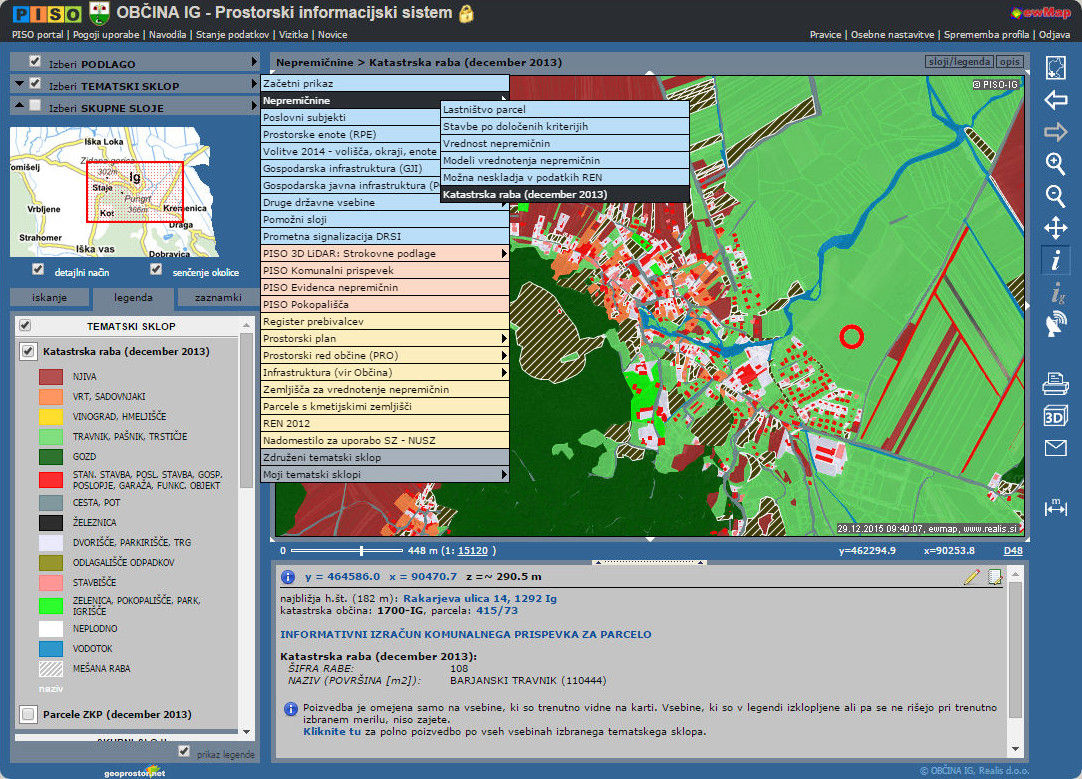The width and height of the screenshot is (1082, 779).
Task: Click the 'Kliknite tu' full query link
Action: click(332, 731)
